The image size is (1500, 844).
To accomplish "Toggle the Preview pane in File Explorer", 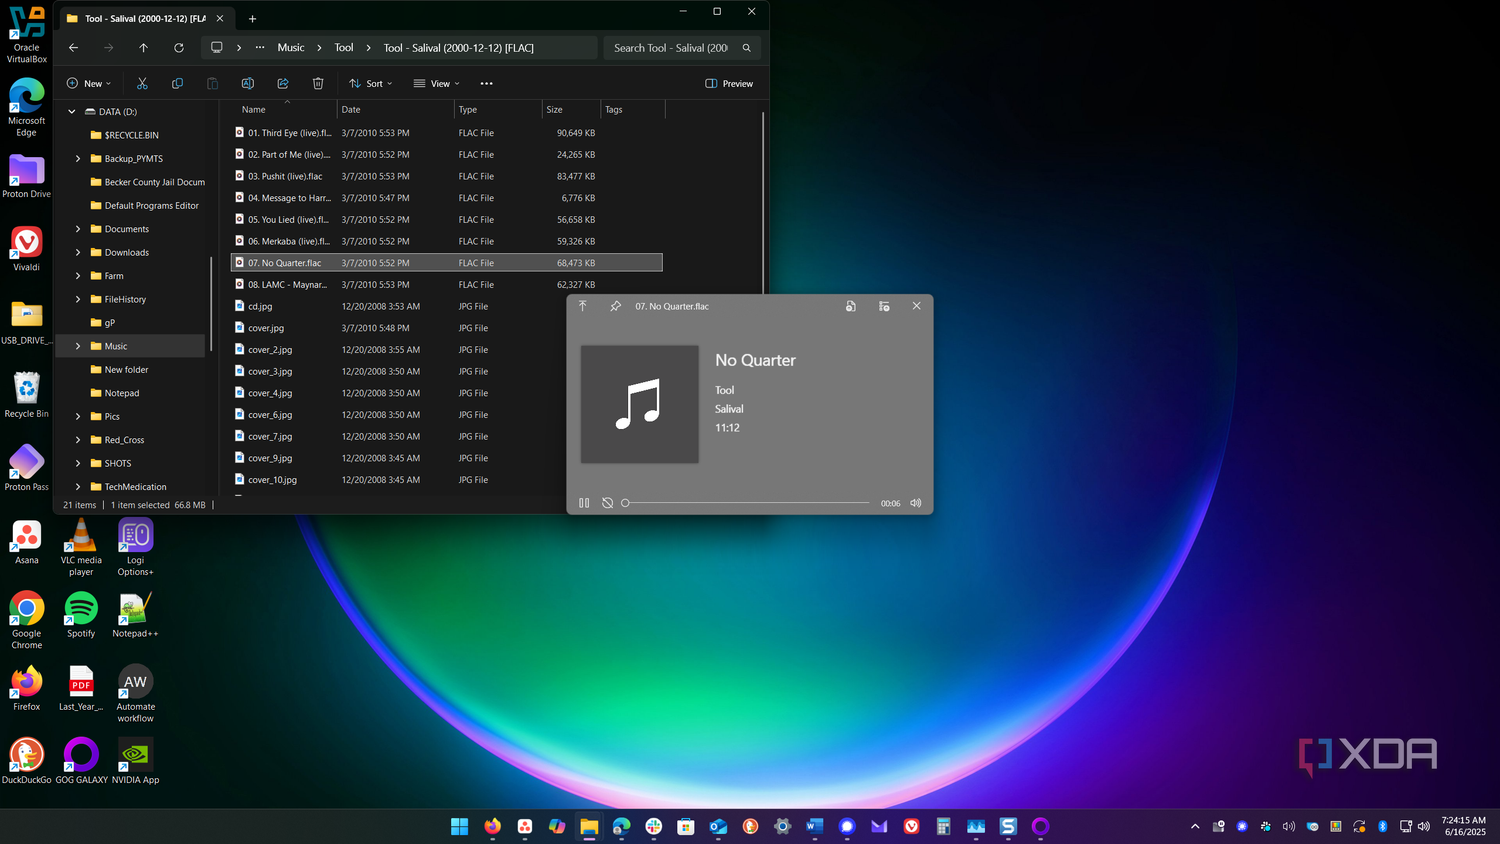I will [x=729, y=84].
